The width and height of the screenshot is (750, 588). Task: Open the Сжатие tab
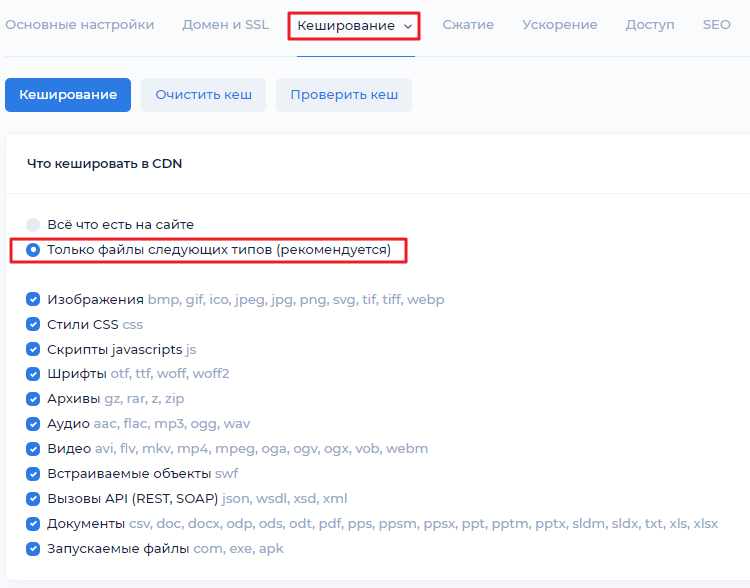[x=468, y=25]
